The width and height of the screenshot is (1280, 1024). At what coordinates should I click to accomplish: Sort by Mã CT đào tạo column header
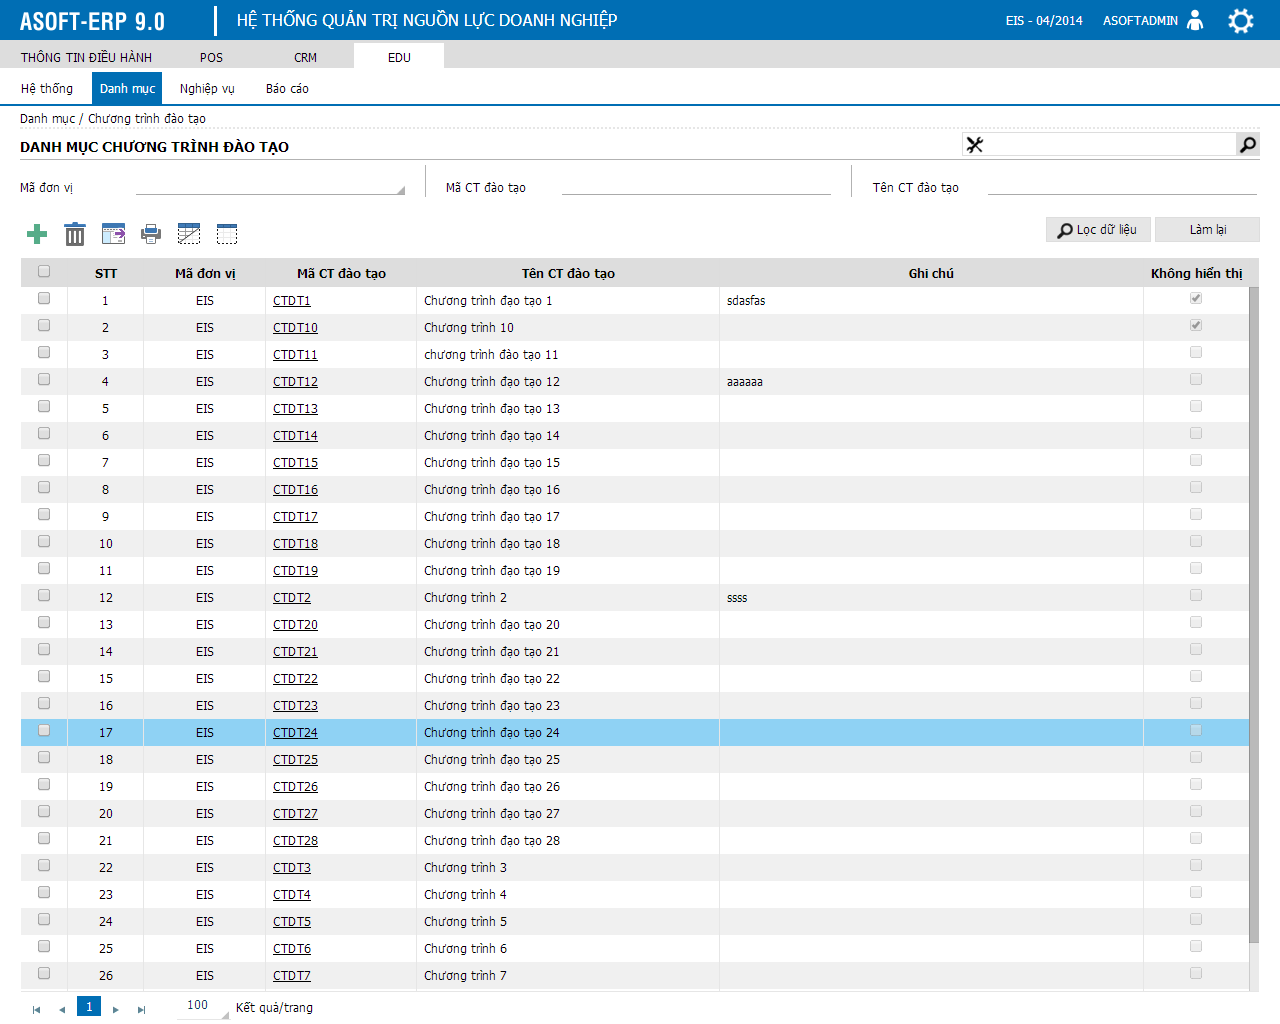point(341,273)
